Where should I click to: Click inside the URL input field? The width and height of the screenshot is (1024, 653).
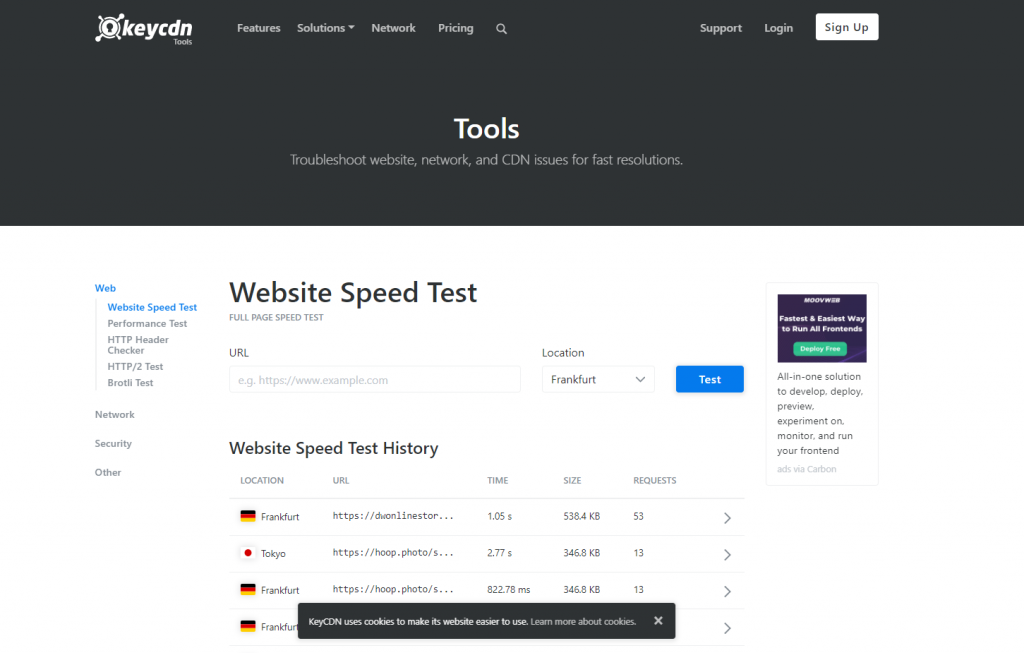[374, 379]
